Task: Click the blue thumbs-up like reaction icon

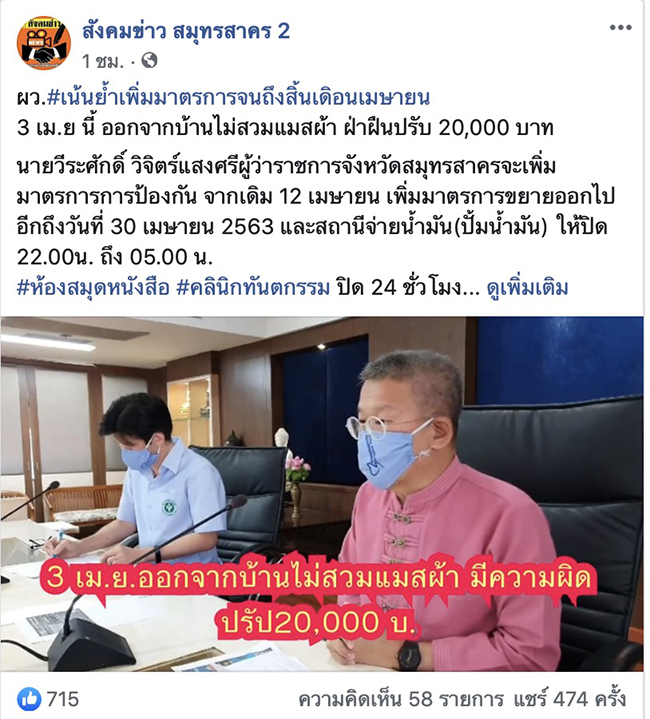Action: 29,699
